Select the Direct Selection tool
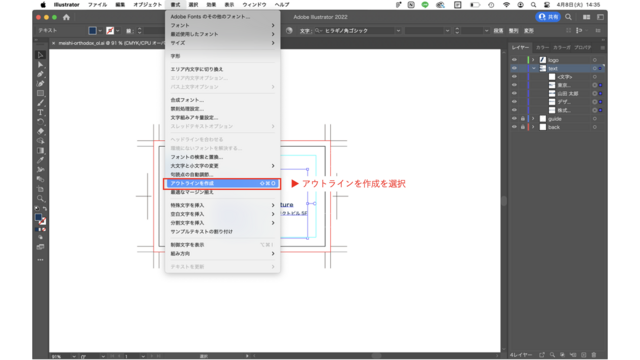 click(40, 64)
